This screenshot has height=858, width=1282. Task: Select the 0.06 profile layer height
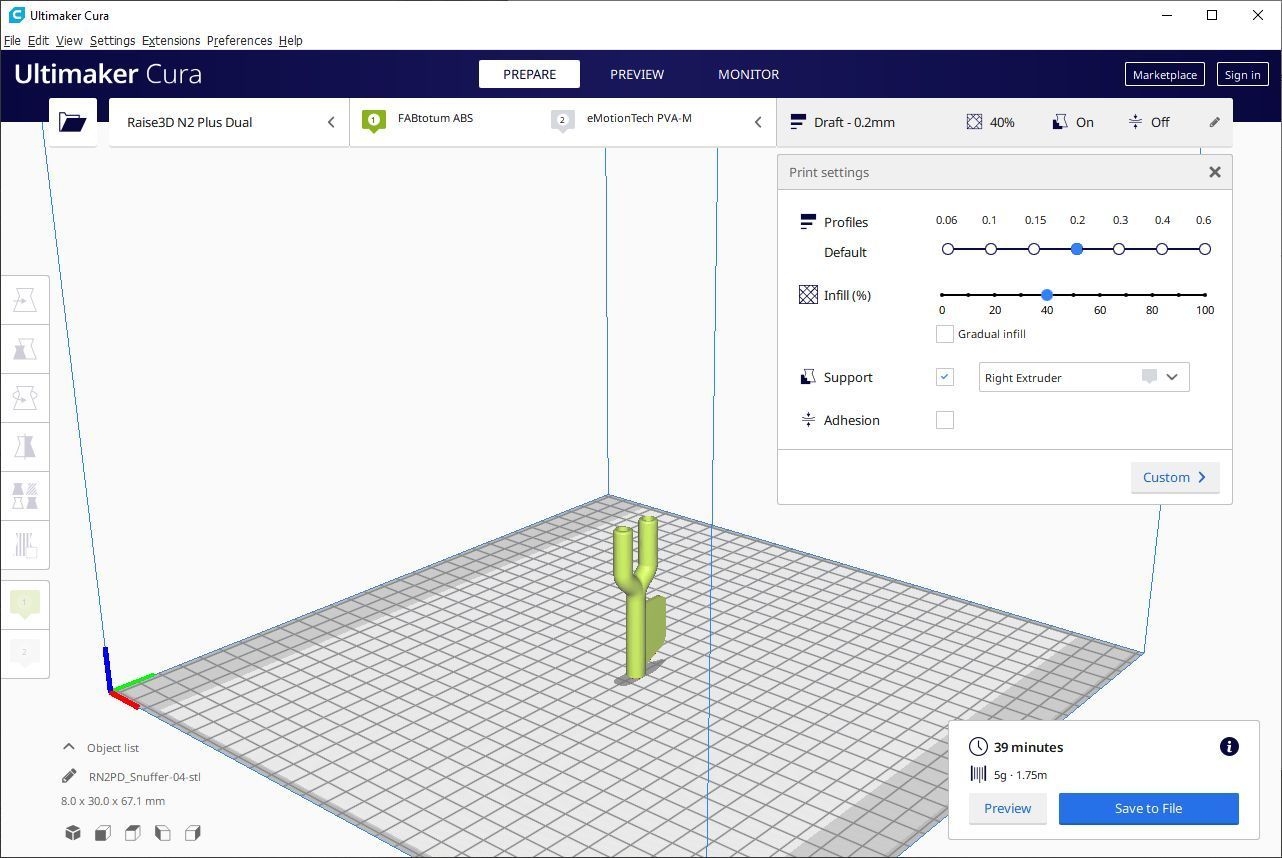pyautogui.click(x=948, y=249)
